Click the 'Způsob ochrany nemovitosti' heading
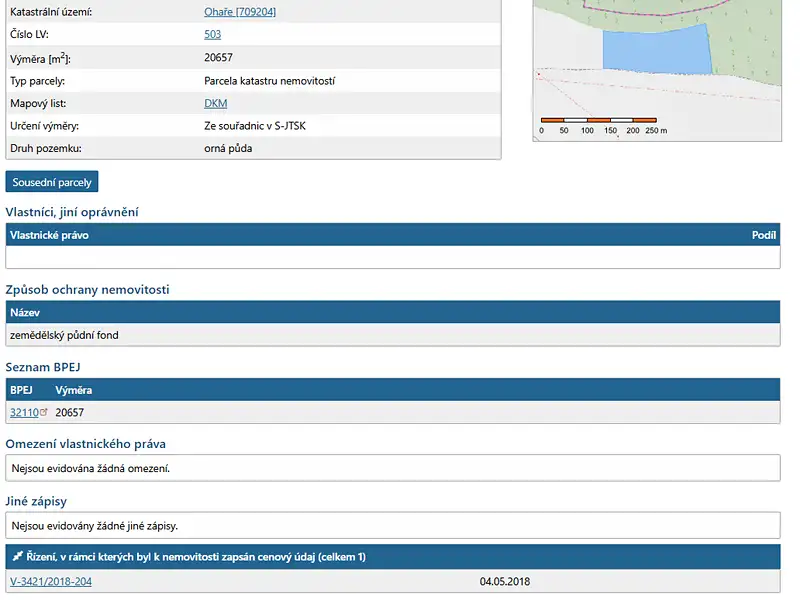Screen dimensions: 800x600 click(87, 289)
